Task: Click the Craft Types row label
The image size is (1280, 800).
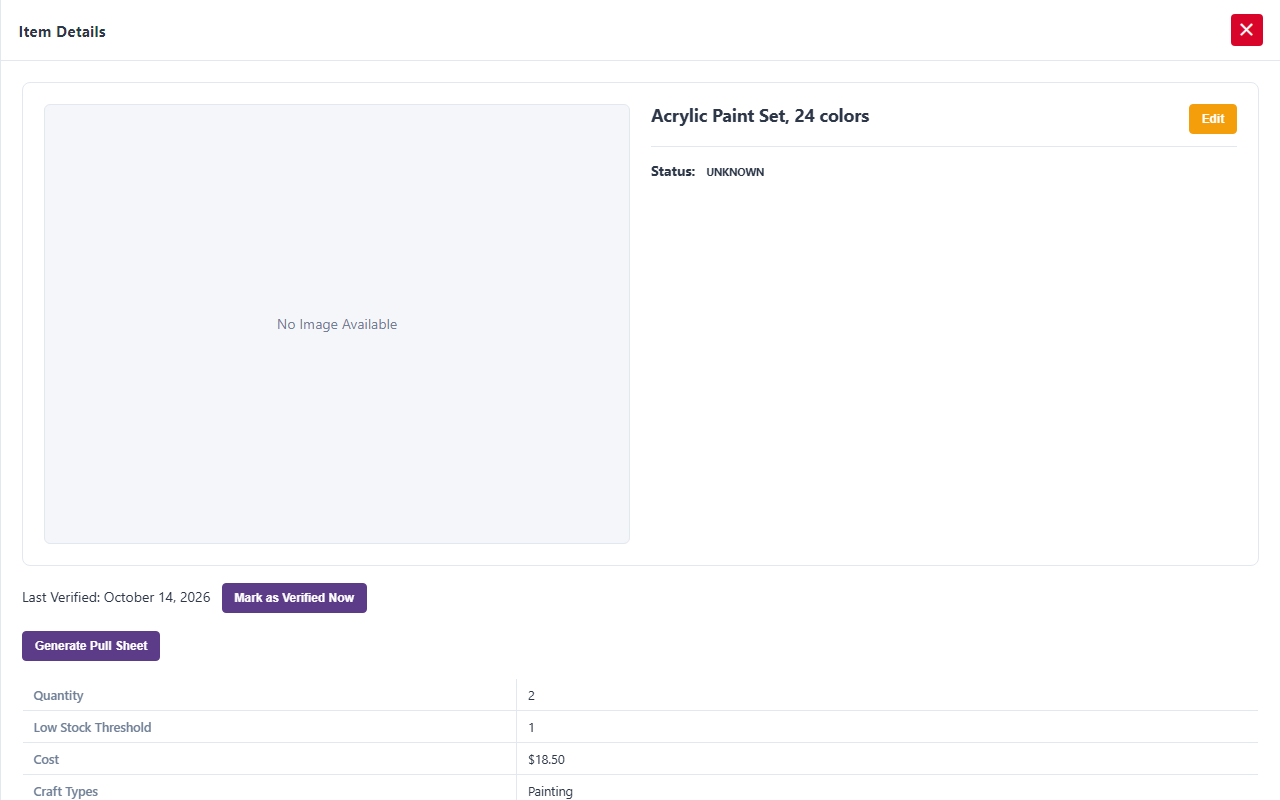Action: coord(66,791)
